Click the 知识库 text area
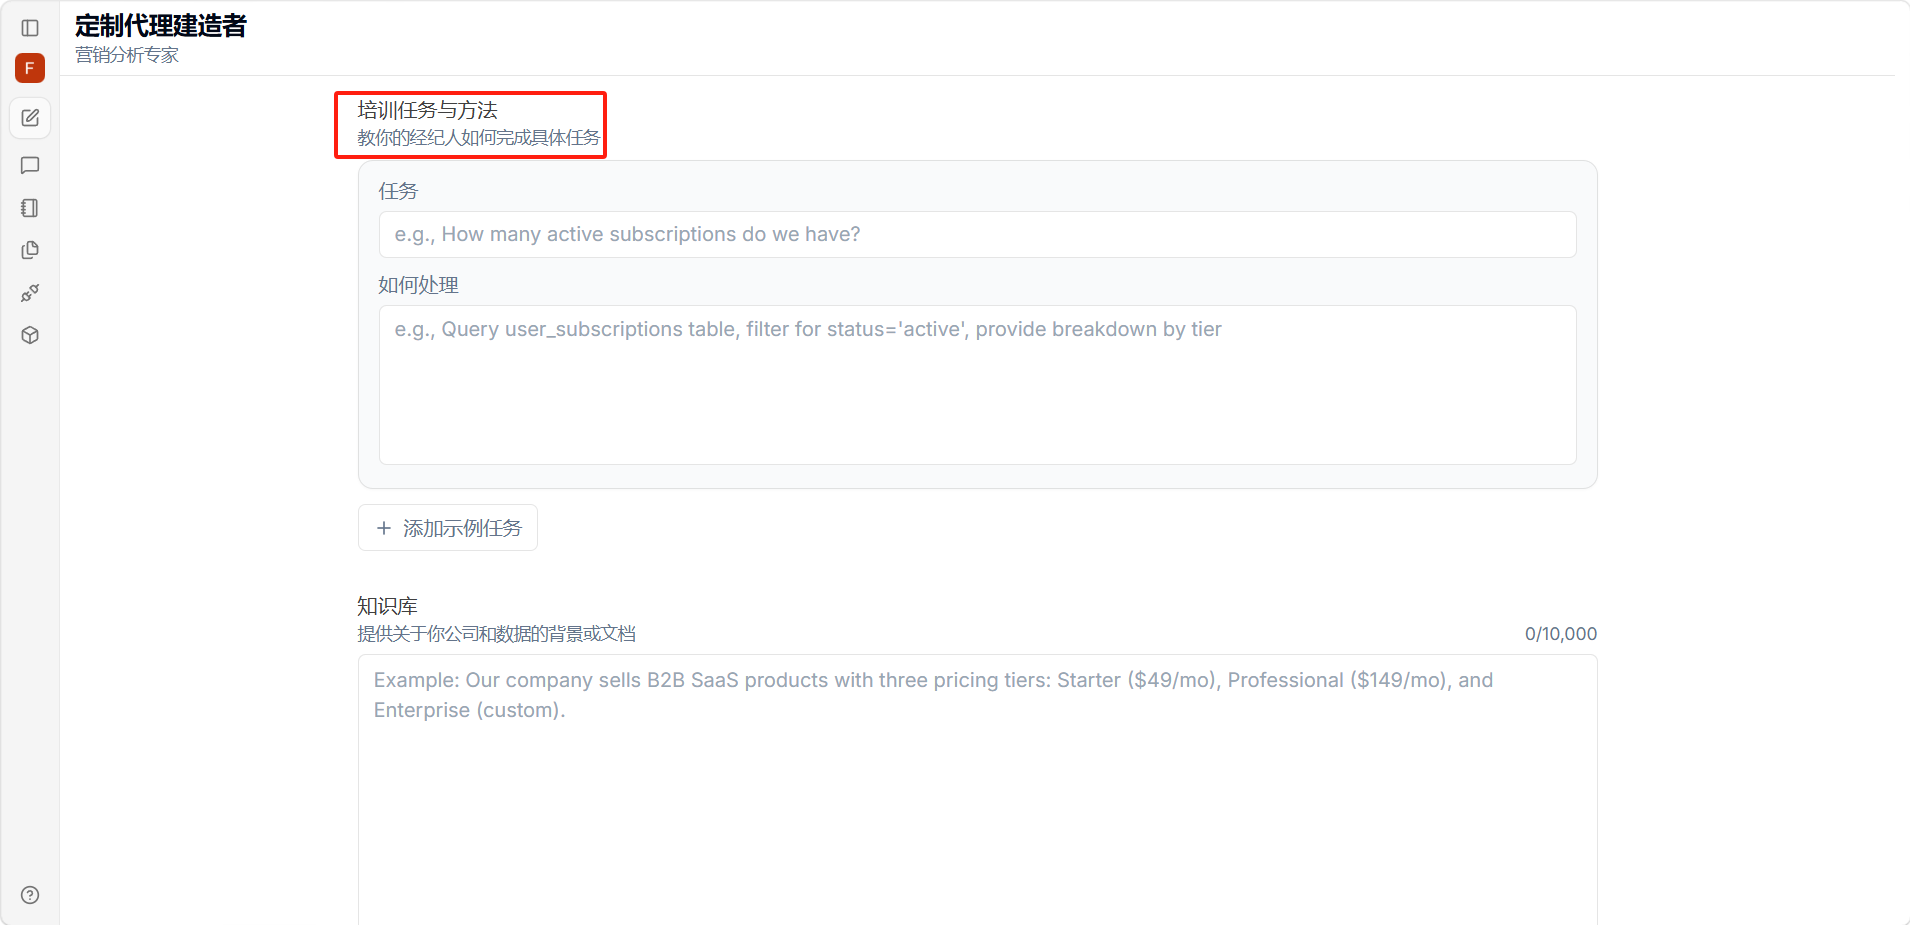This screenshot has height=925, width=1910. point(977,790)
